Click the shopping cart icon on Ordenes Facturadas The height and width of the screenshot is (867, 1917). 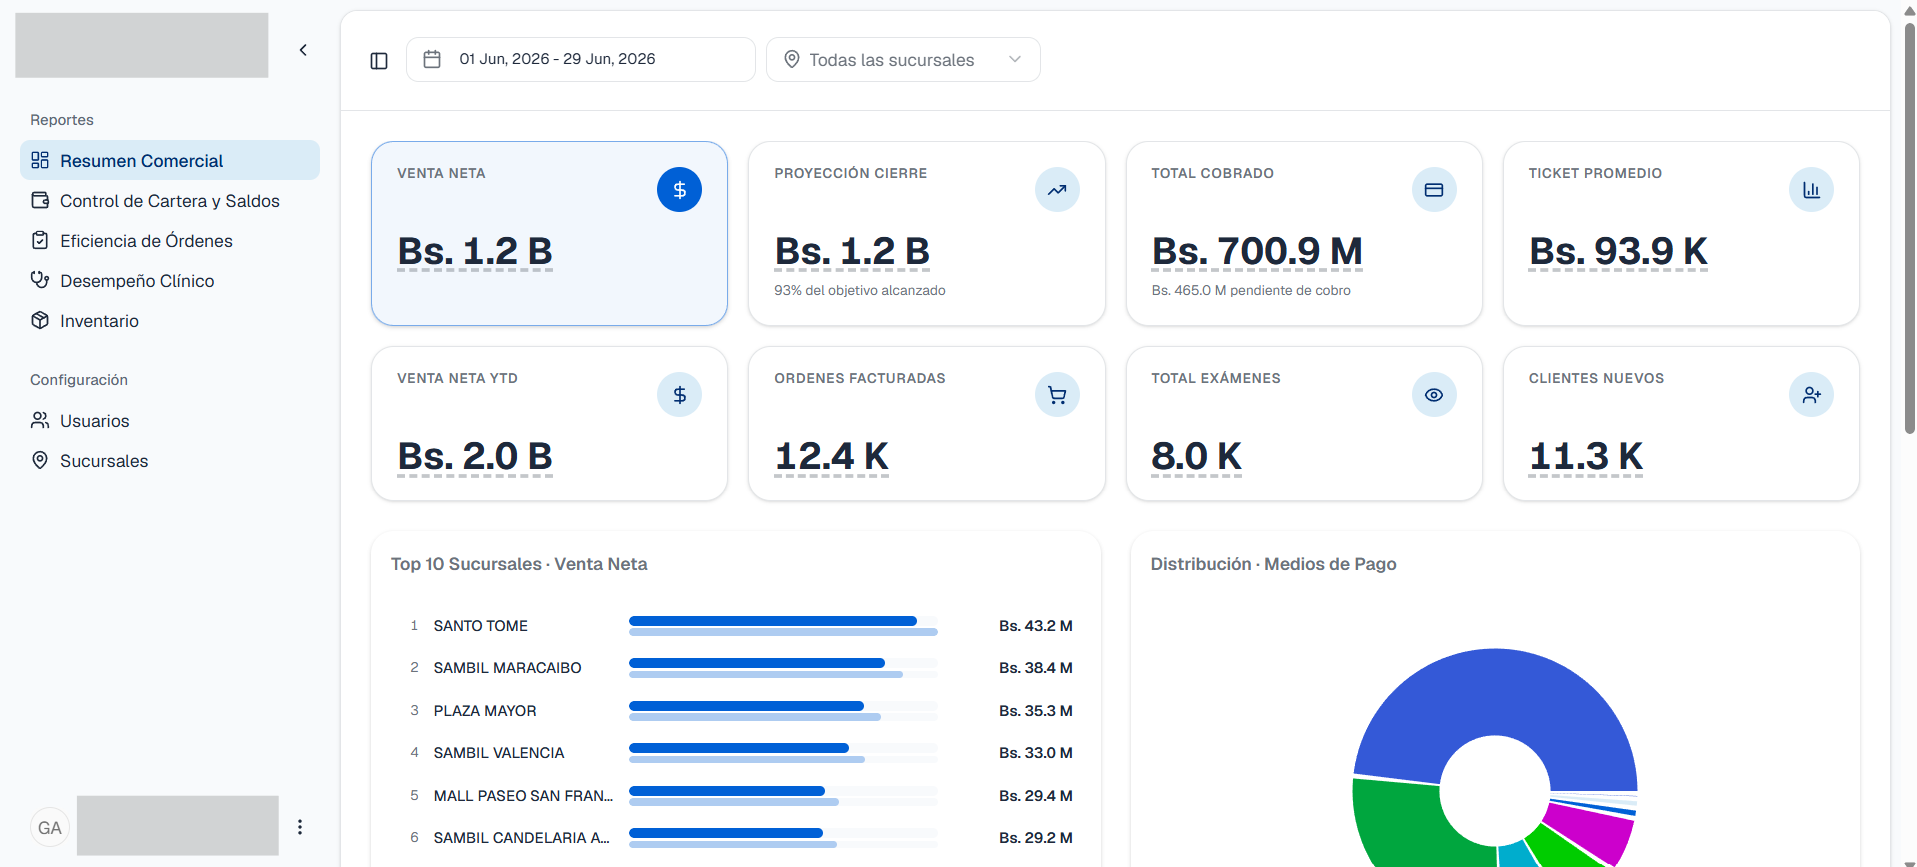(x=1057, y=395)
